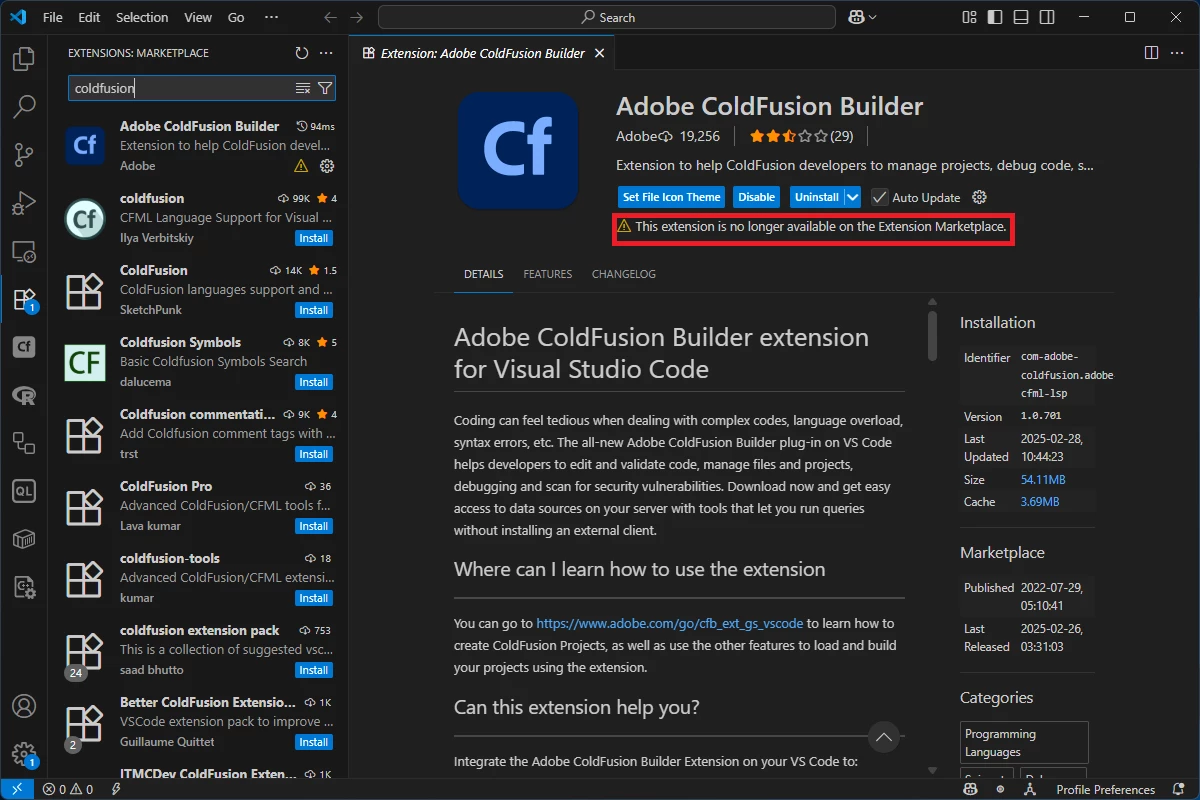1200x800 pixels.
Task: Select the Extension: Adobe ColdFusion Builder editor tab
Action: tap(480, 53)
